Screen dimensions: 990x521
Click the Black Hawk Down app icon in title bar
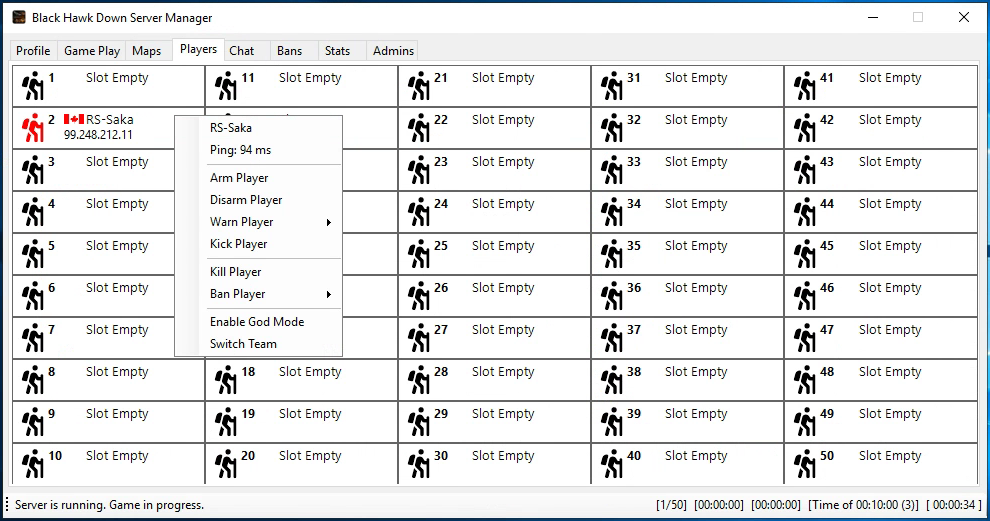[19, 17]
